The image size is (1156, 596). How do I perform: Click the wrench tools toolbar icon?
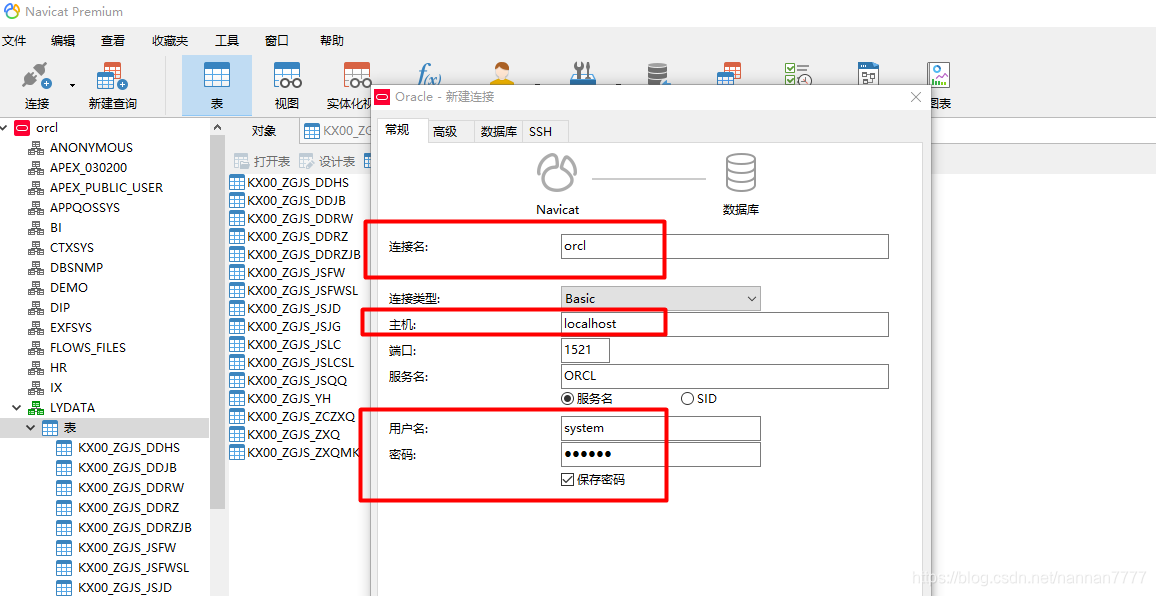(x=582, y=73)
